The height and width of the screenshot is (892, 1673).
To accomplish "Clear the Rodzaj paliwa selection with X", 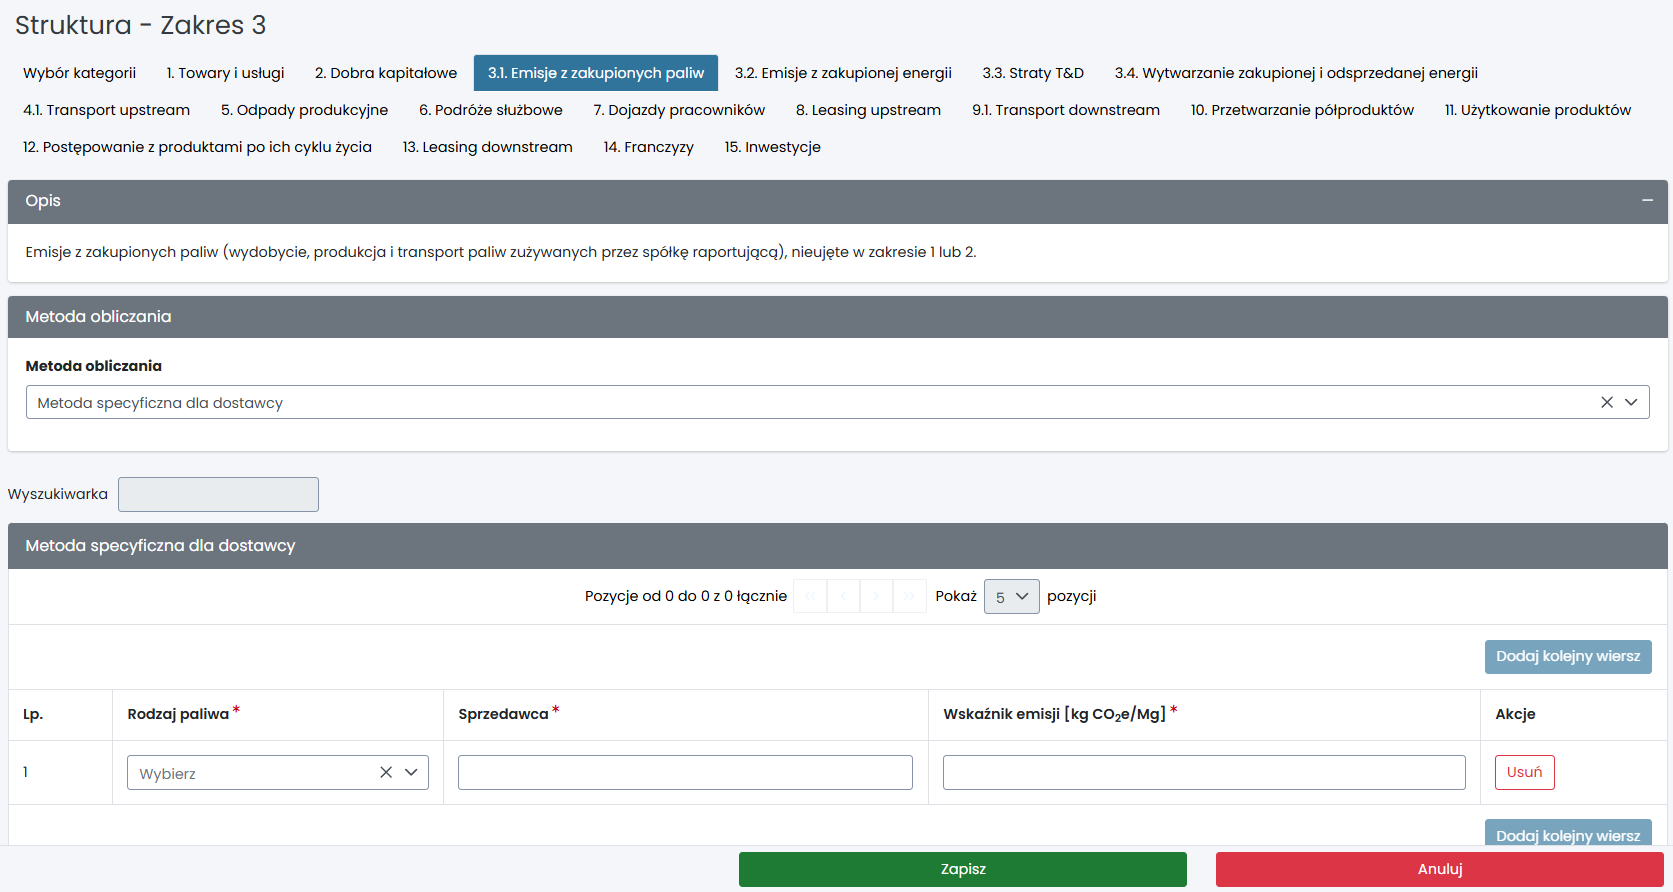I will pos(386,772).
